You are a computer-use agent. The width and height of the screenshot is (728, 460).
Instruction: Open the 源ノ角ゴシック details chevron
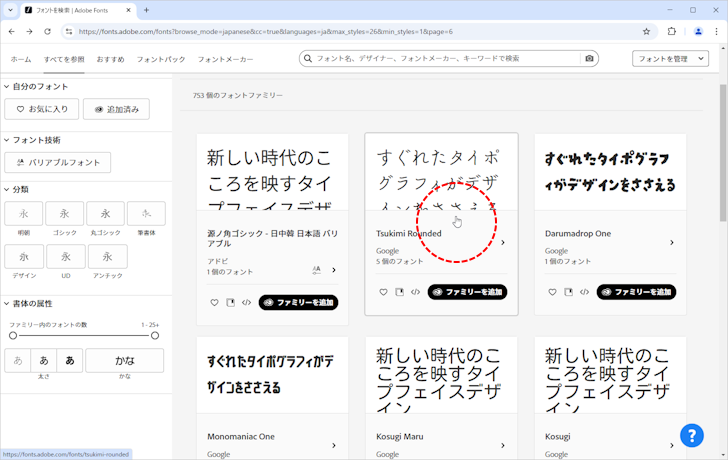point(334,270)
